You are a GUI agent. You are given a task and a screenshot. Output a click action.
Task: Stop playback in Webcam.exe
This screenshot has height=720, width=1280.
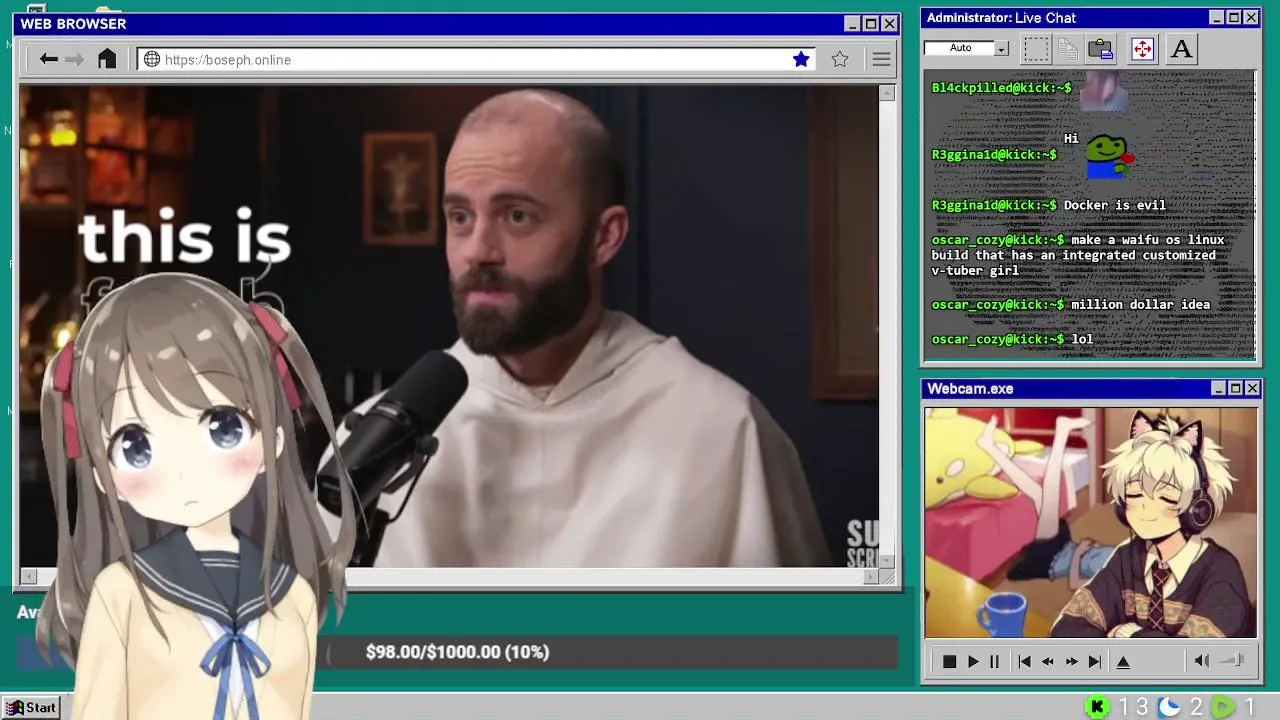pos(949,662)
